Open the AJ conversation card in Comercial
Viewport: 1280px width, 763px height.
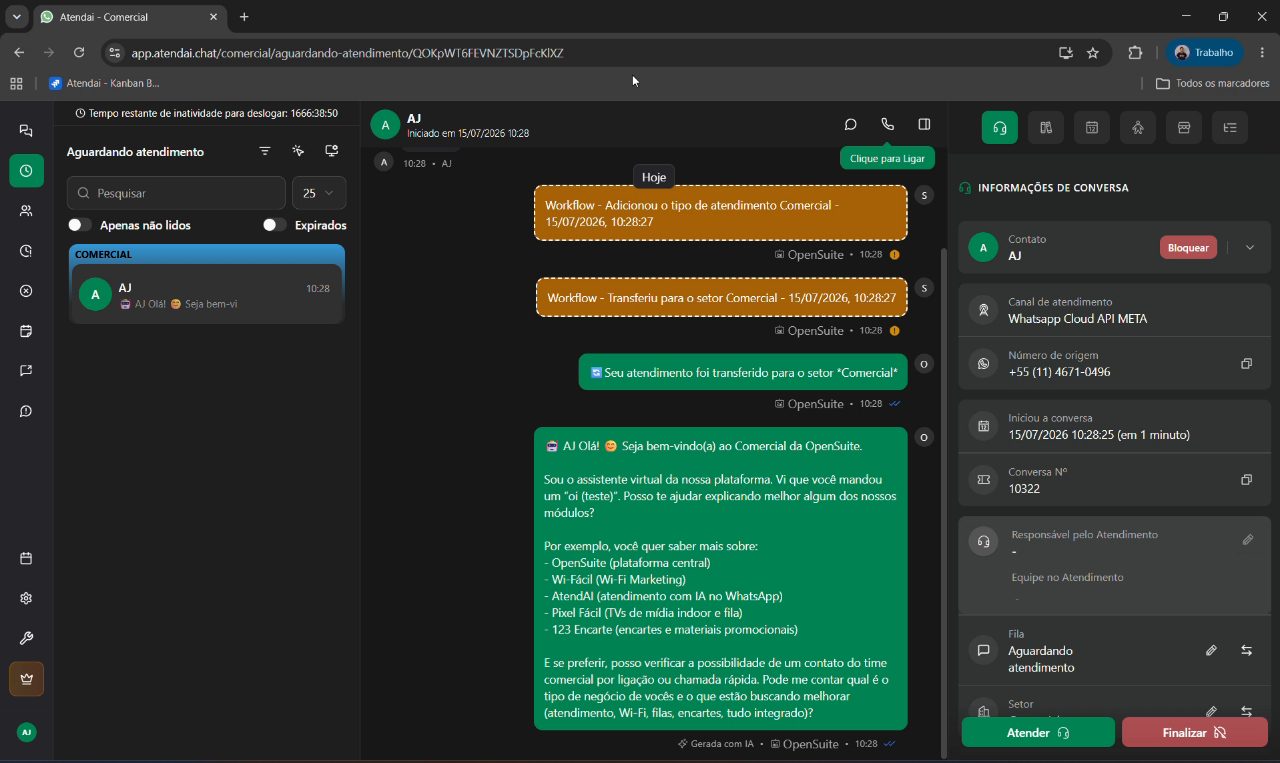point(207,295)
